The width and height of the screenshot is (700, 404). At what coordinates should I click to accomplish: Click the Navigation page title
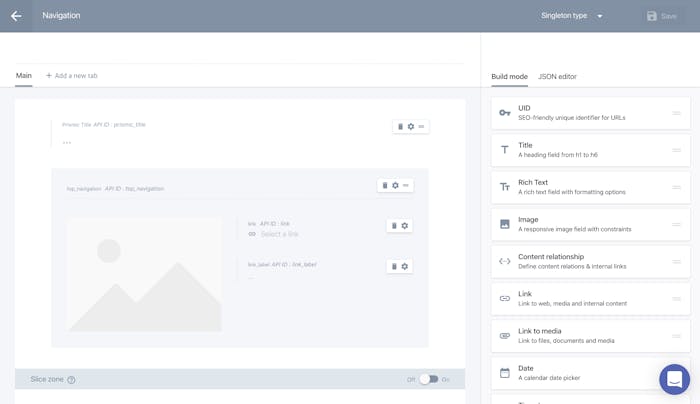(61, 16)
